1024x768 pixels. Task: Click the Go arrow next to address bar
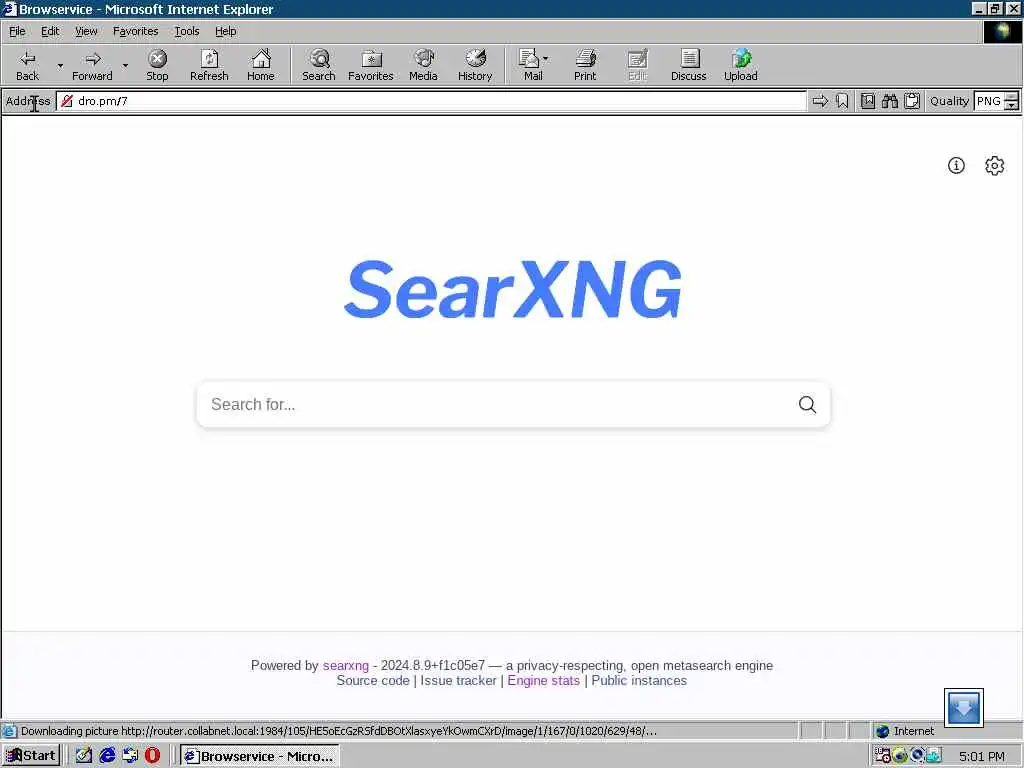click(820, 101)
